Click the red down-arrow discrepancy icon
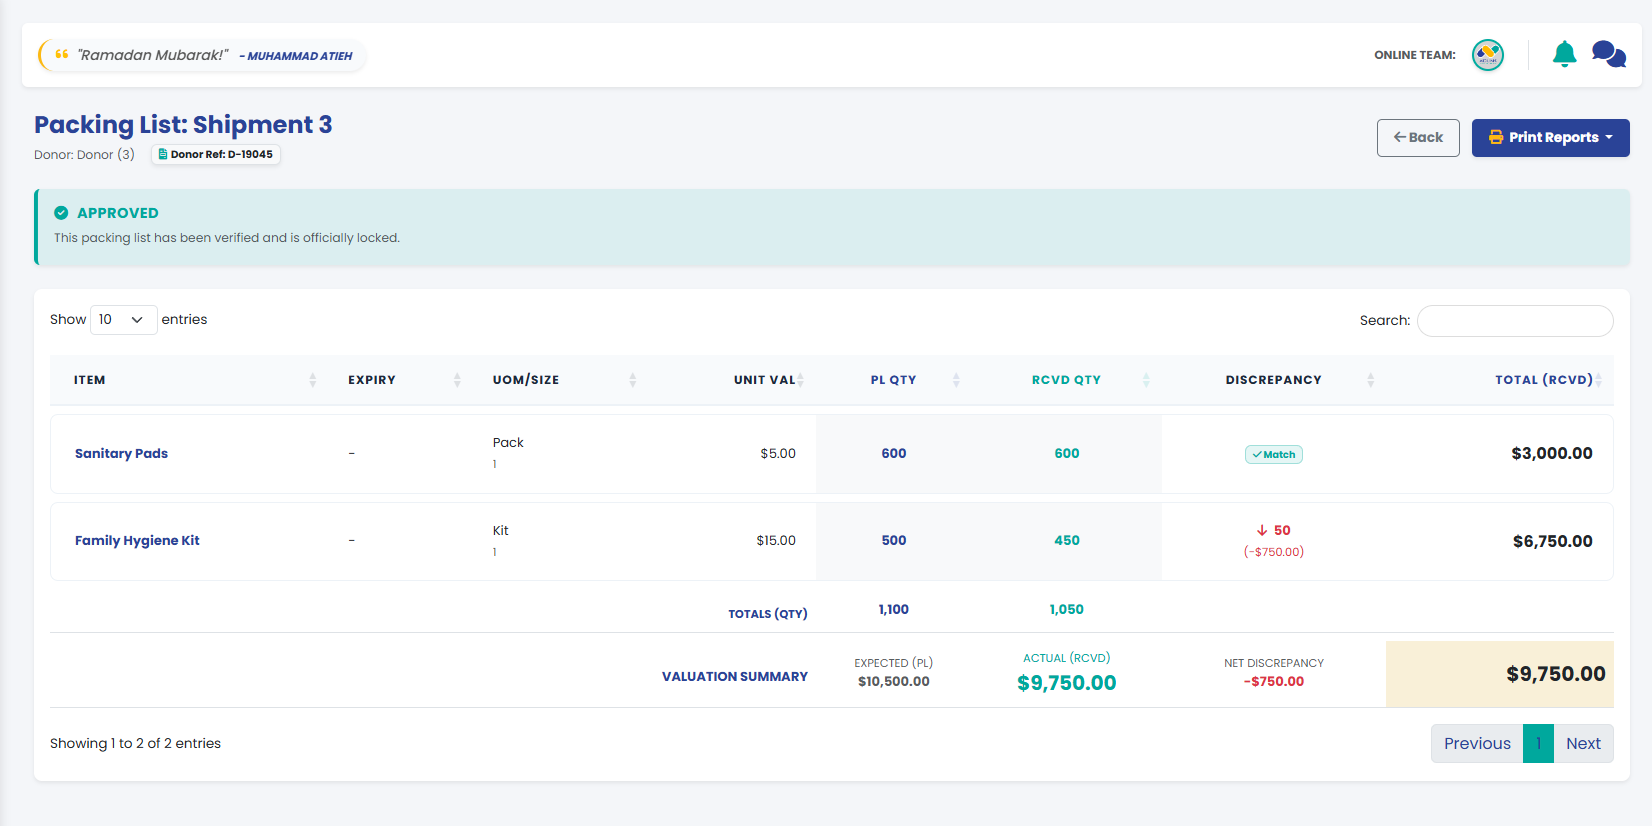Viewport: 1652px width, 826px height. point(1262,530)
